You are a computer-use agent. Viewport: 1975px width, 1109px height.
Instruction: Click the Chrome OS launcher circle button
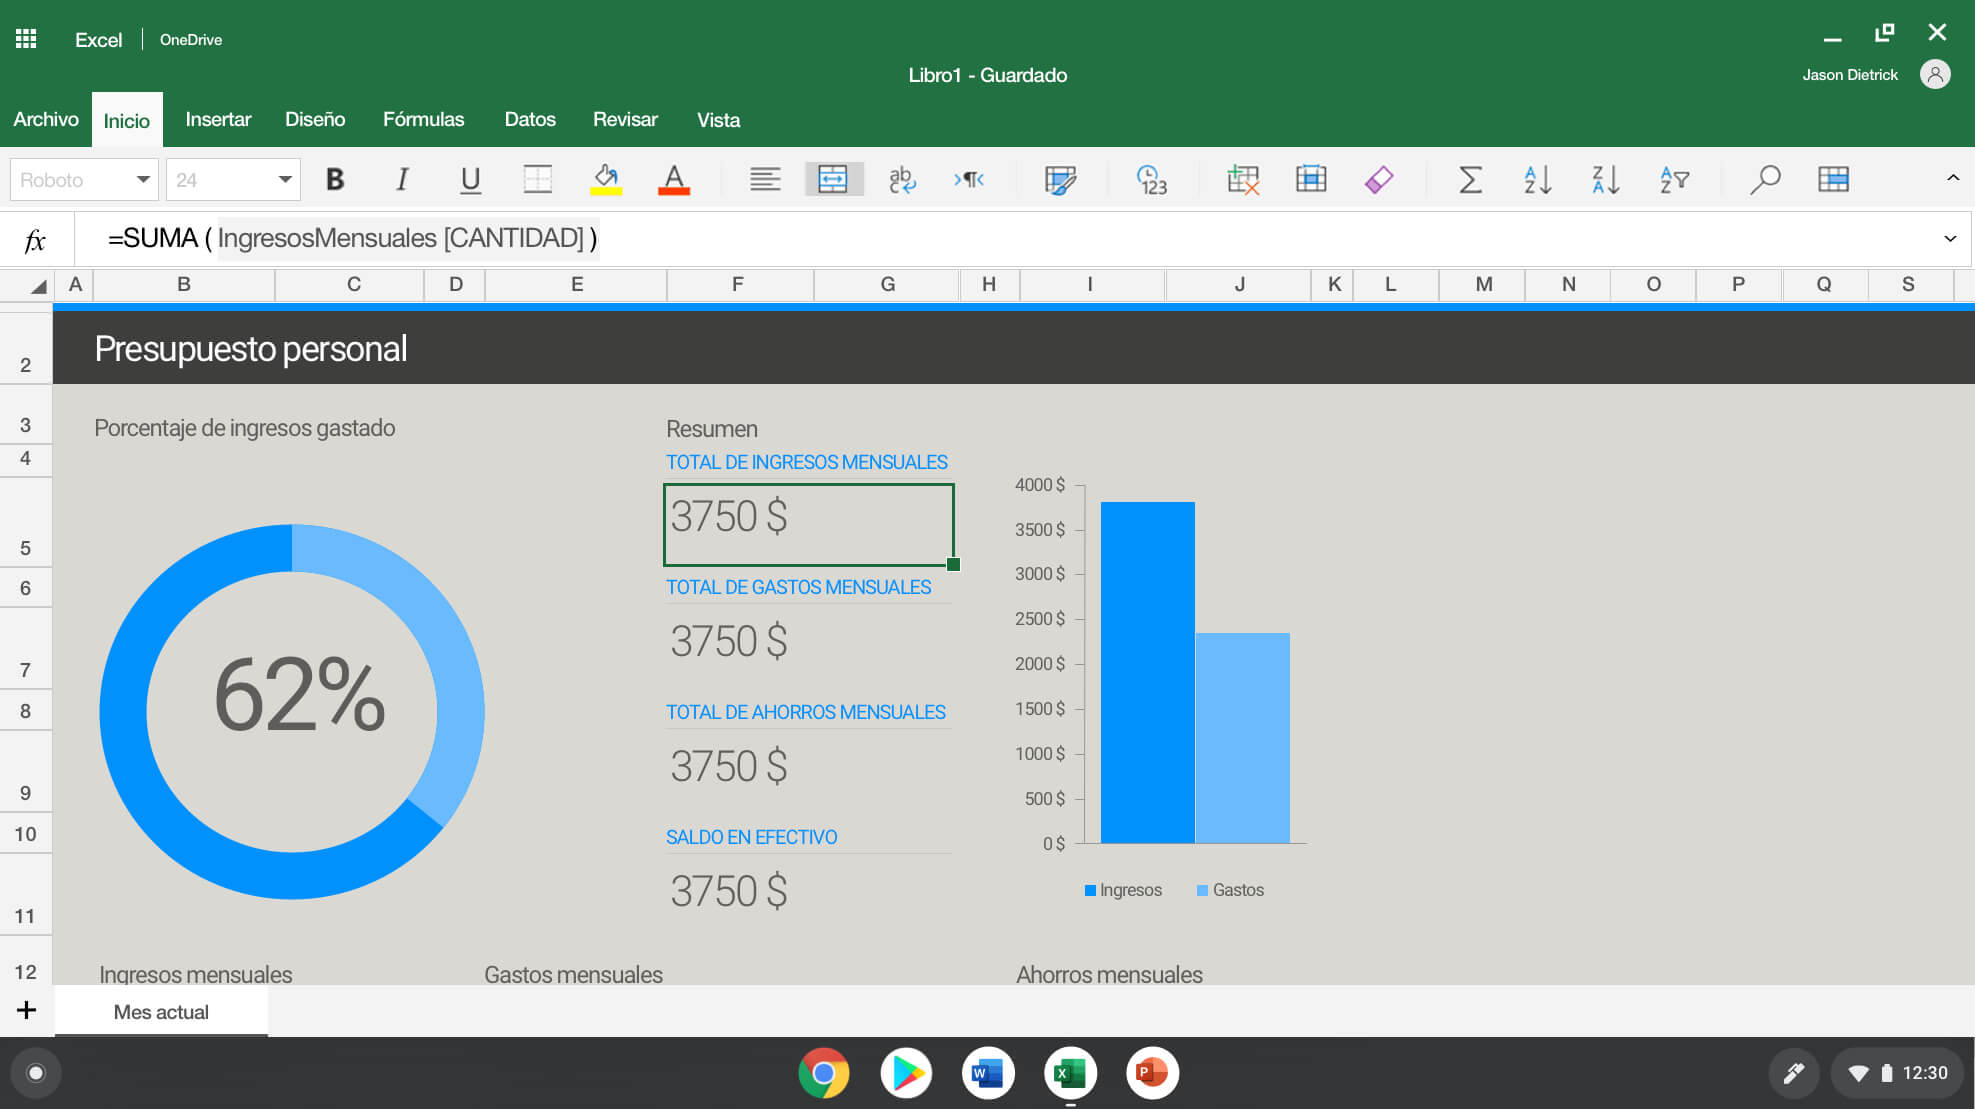point(36,1073)
